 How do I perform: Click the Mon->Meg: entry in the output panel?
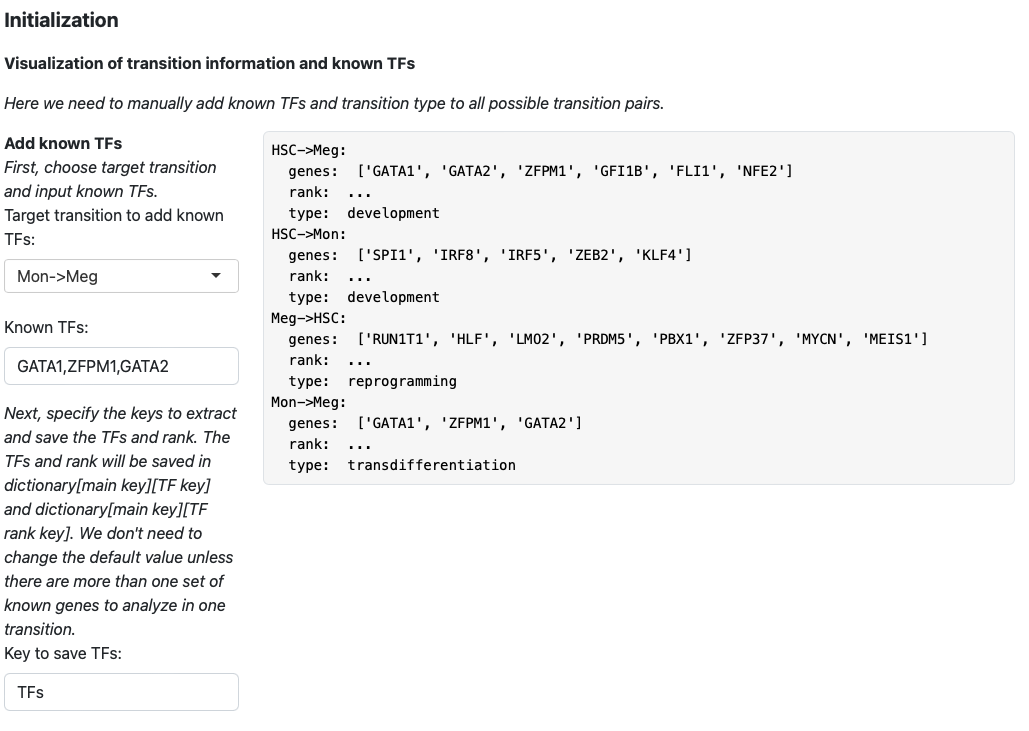tap(308, 402)
